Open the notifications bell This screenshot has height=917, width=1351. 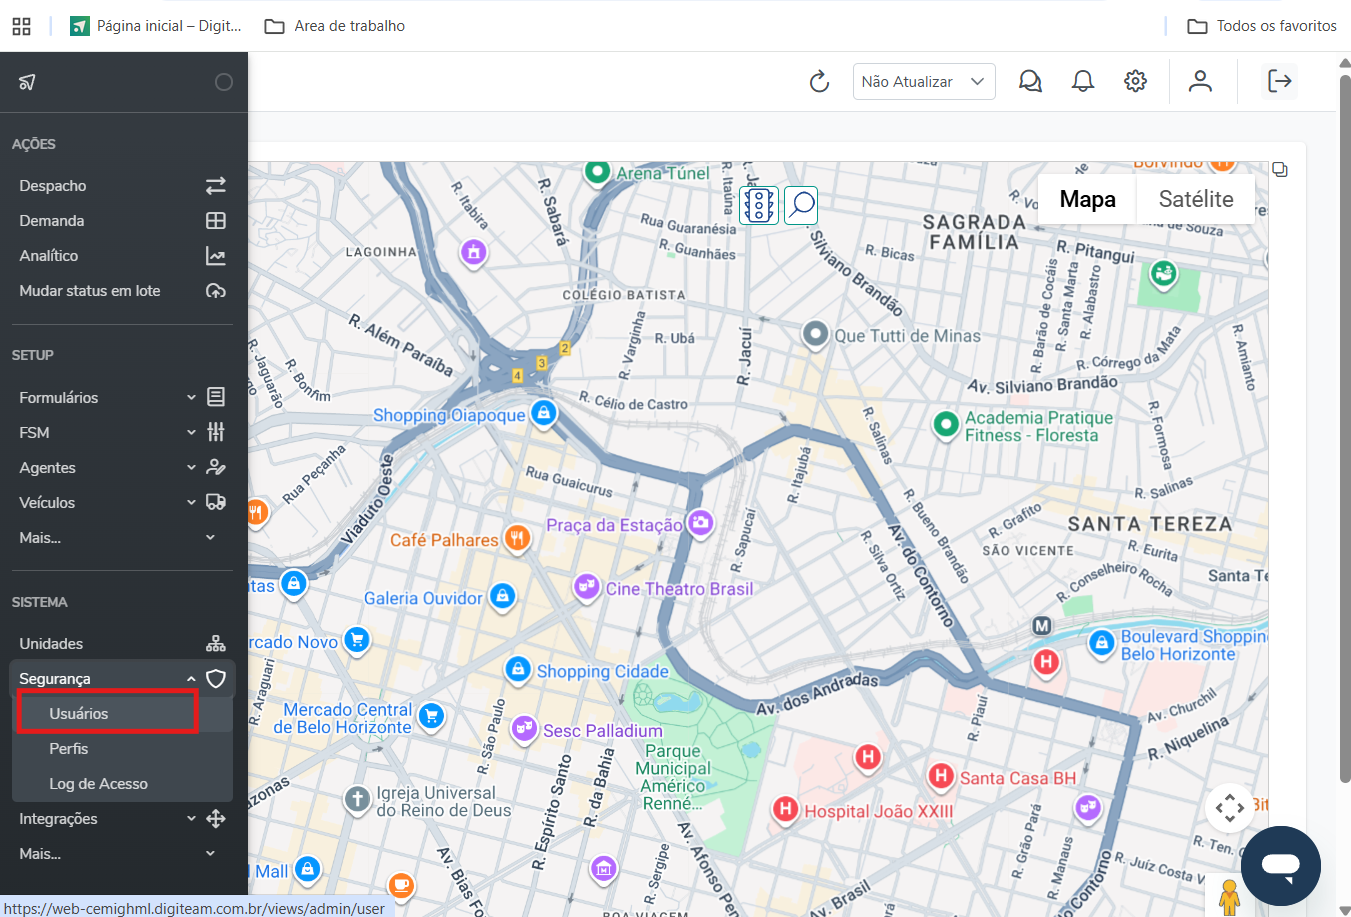1082,82
